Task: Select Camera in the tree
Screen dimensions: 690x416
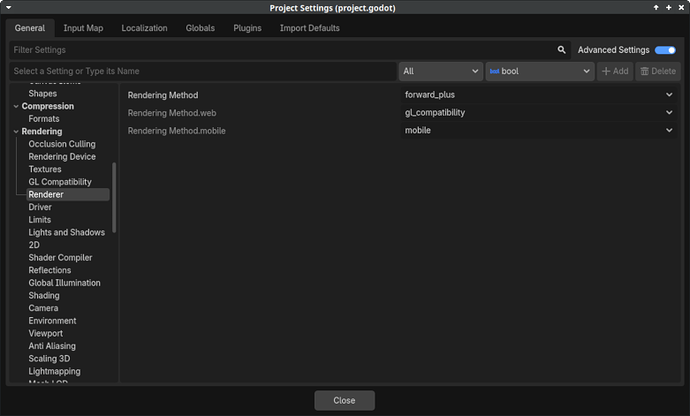Action: pos(43,308)
